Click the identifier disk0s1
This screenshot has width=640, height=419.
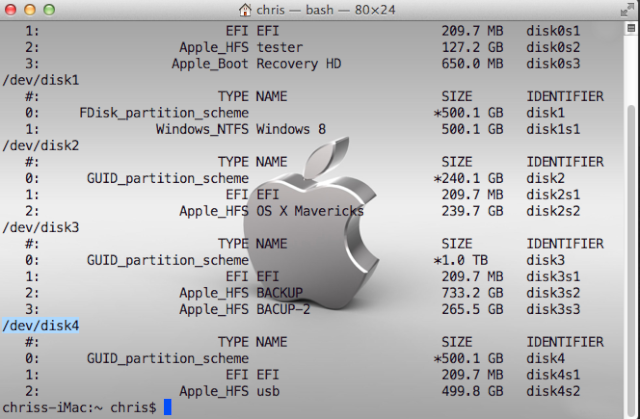tap(553, 31)
